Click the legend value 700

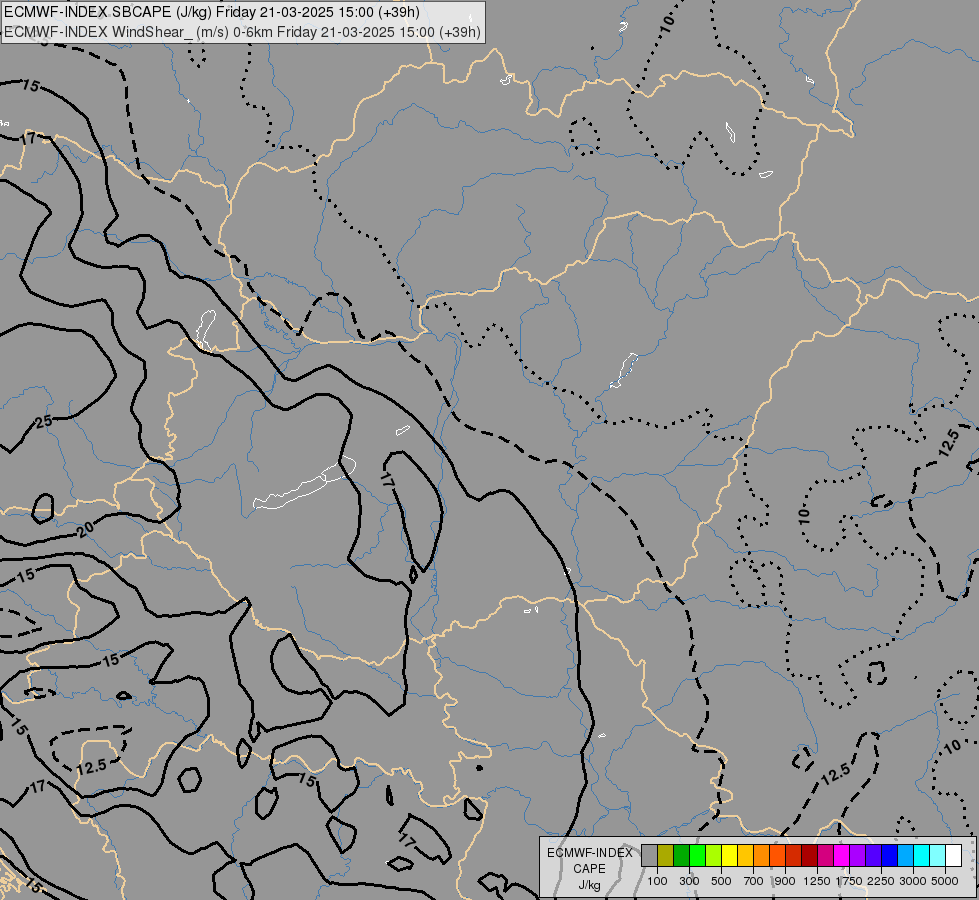754,881
